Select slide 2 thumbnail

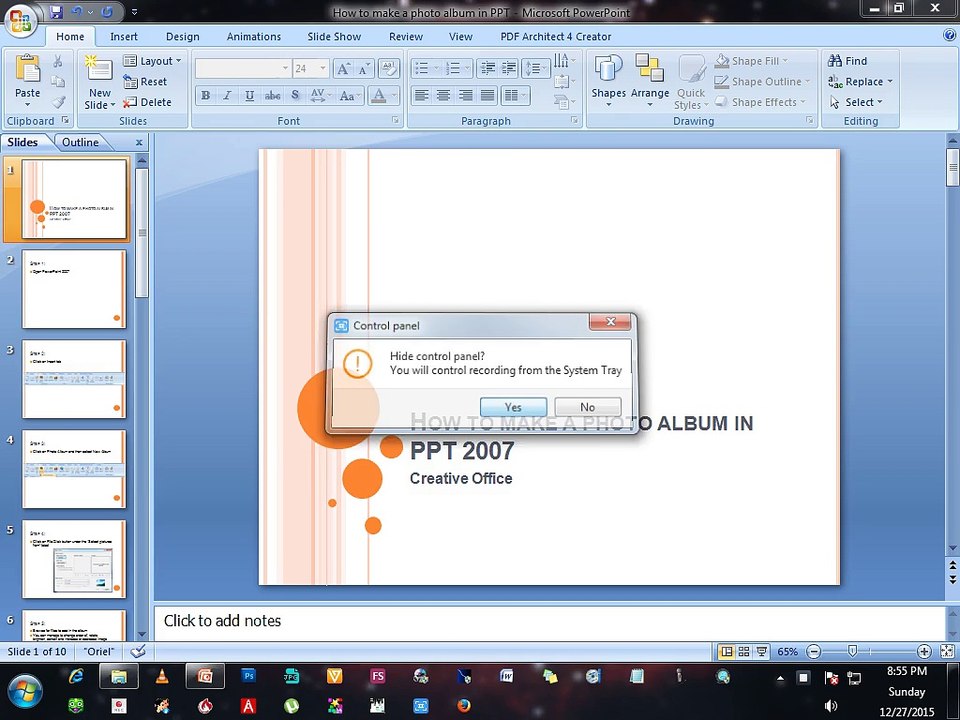click(74, 289)
